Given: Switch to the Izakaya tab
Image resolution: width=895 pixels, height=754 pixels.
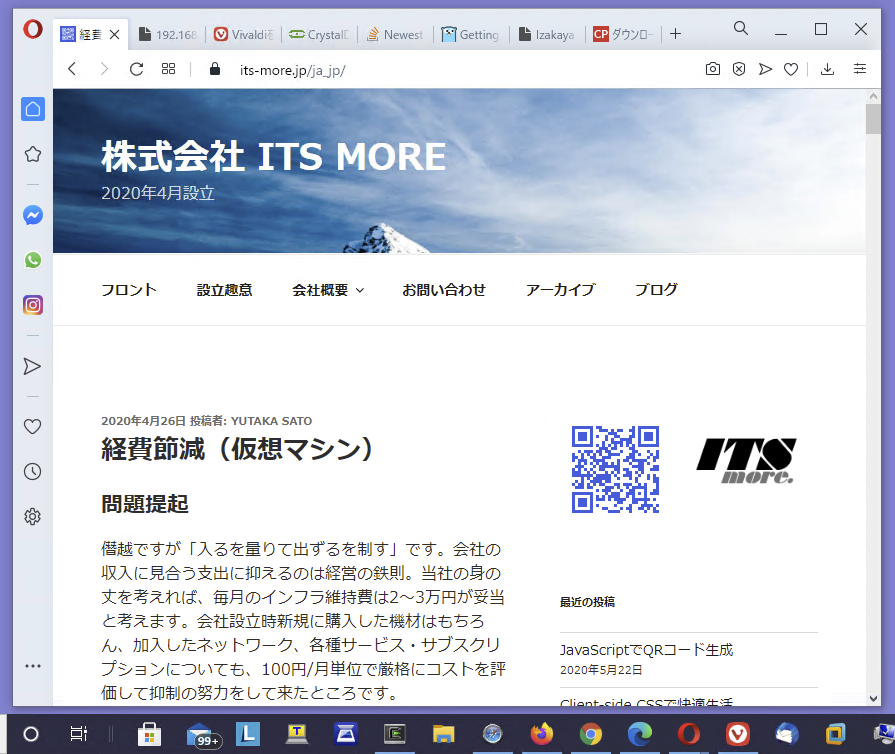Looking at the screenshot, I should tap(546, 34).
